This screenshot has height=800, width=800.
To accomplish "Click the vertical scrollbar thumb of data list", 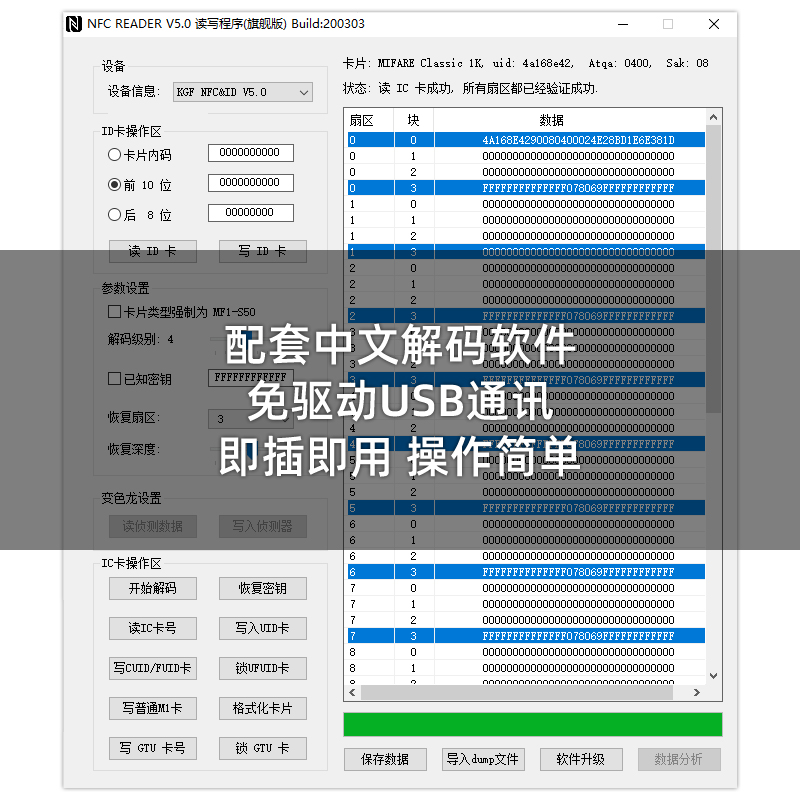I will pyautogui.click(x=714, y=269).
